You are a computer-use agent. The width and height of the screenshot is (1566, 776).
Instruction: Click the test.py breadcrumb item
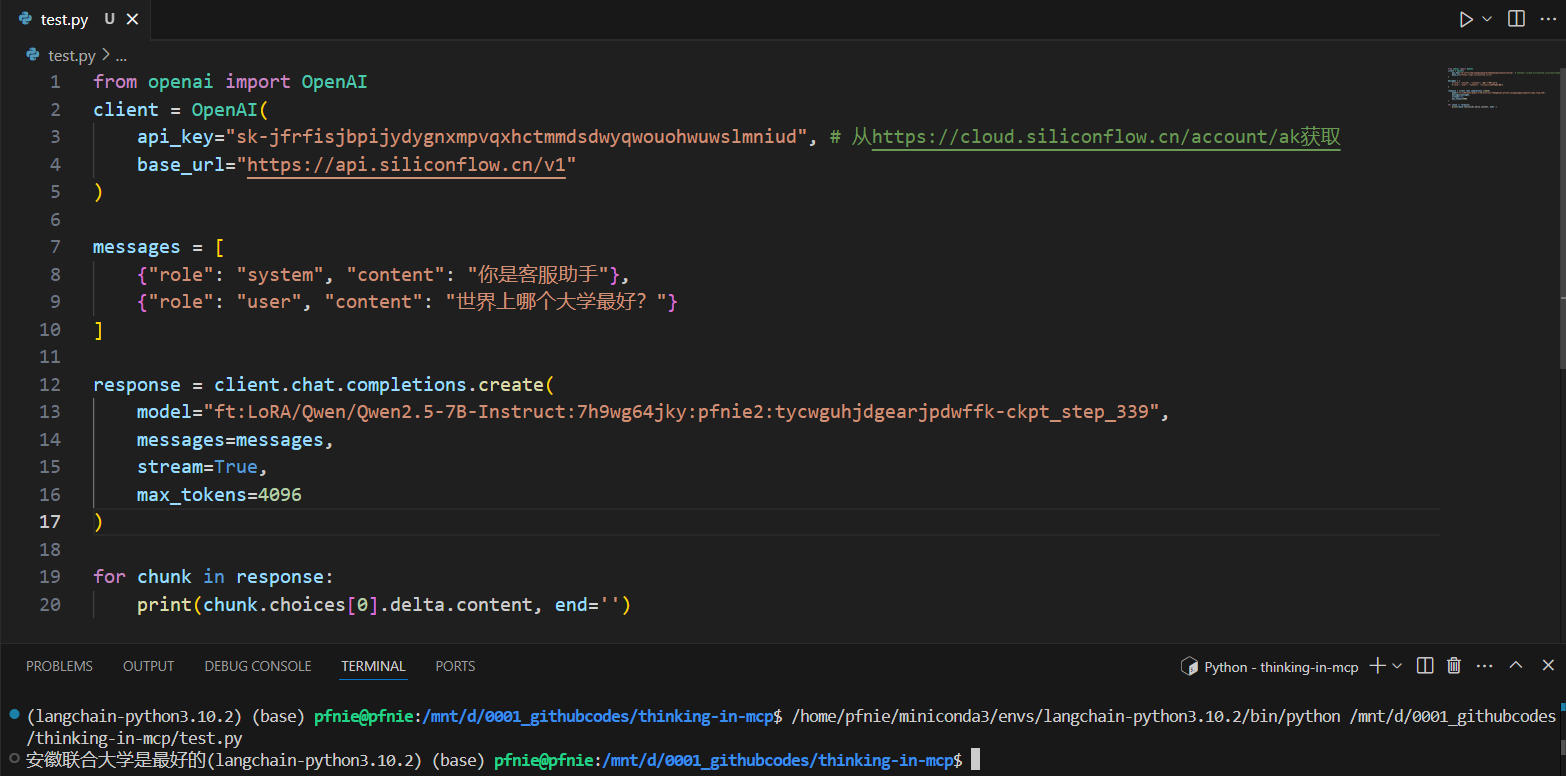tap(72, 56)
